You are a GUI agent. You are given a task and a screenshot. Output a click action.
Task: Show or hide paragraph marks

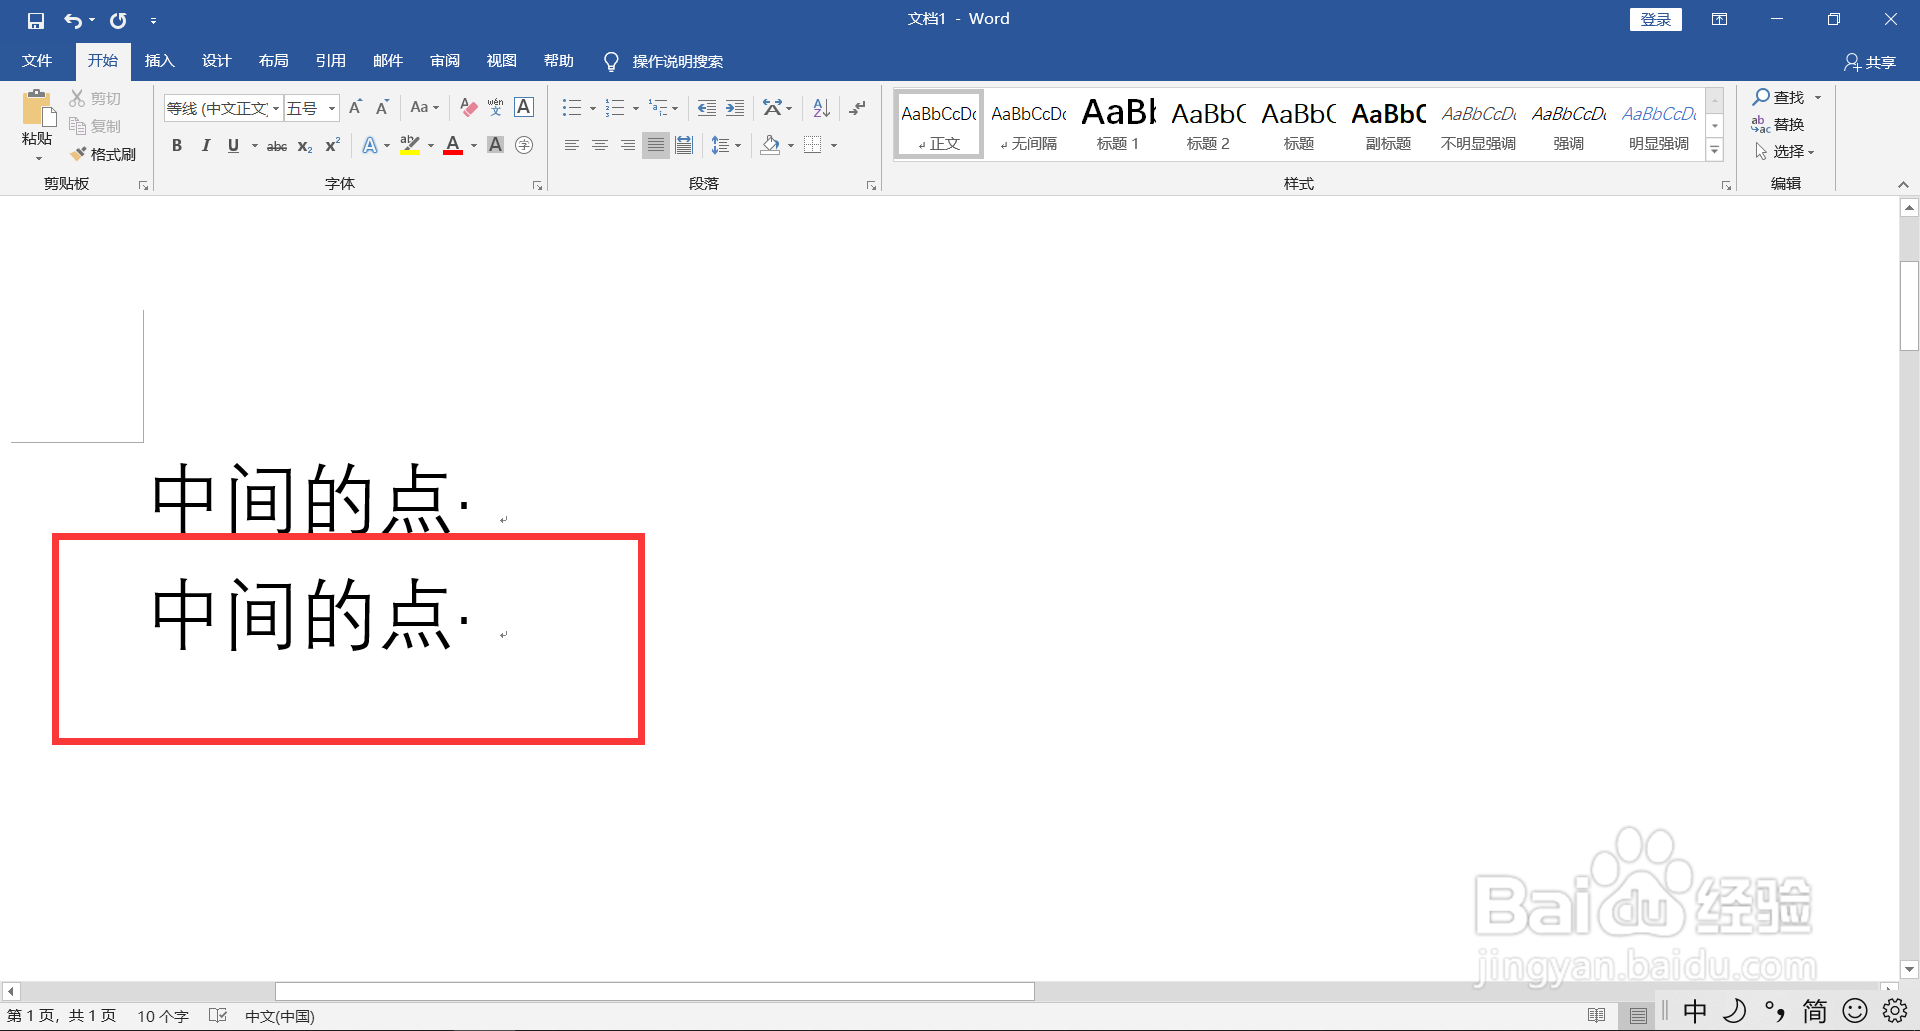click(x=857, y=107)
